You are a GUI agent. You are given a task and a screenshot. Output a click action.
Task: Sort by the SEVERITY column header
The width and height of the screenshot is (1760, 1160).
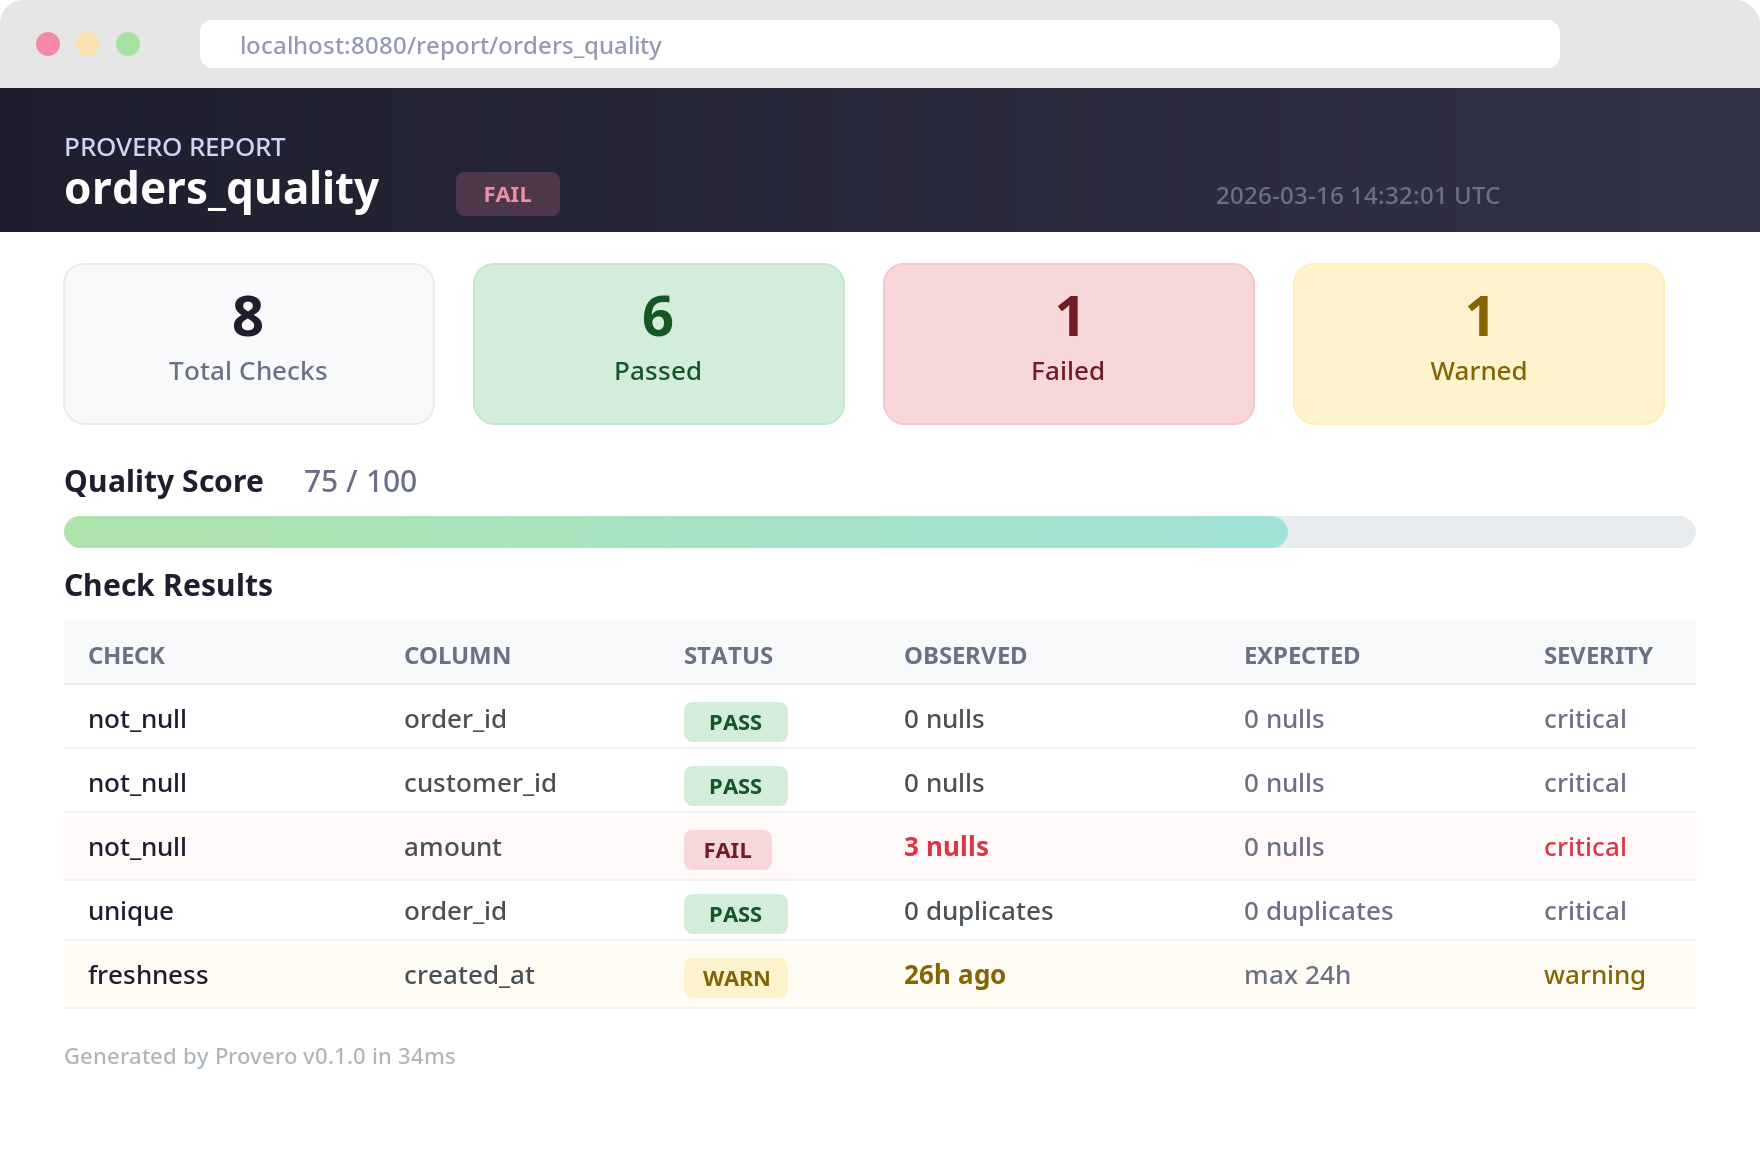(1598, 655)
